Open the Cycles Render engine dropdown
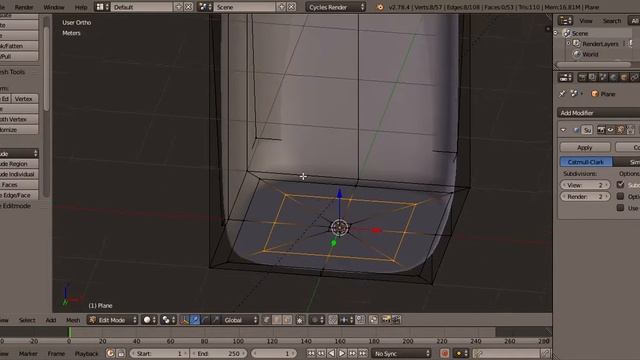Viewport: 640px width, 360px height. [336, 7]
